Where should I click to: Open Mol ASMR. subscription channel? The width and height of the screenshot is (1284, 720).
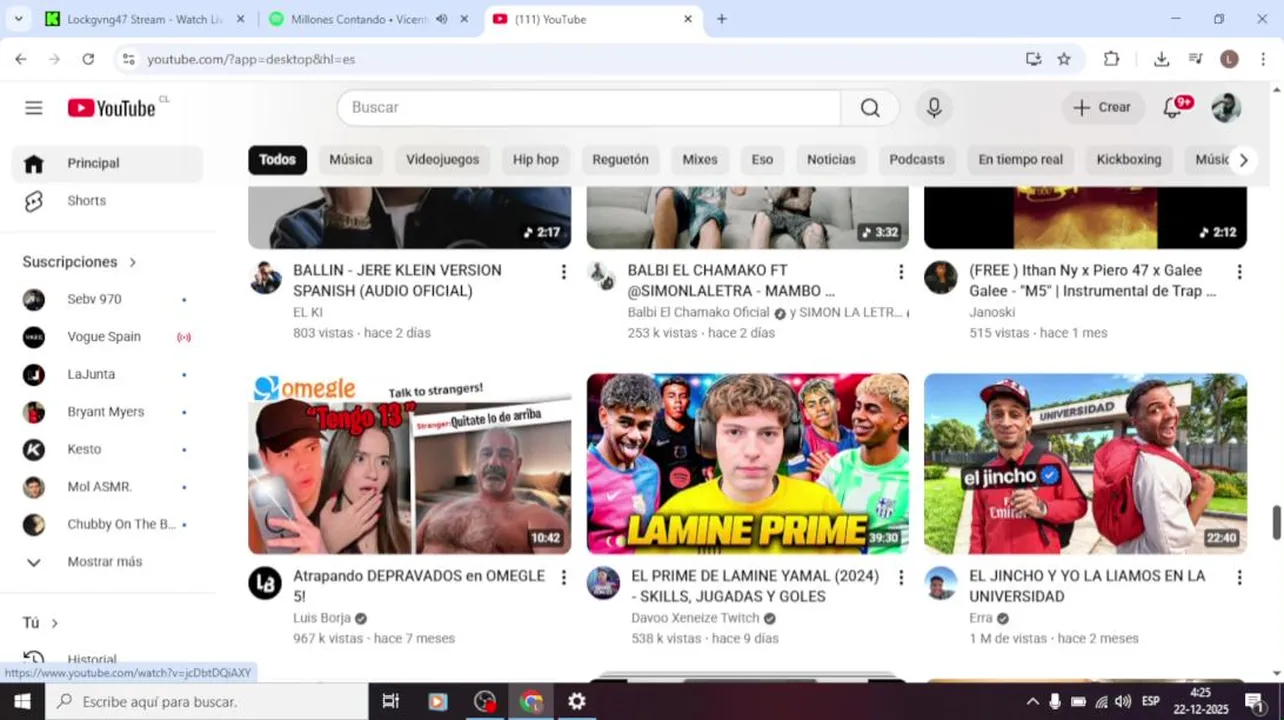[x=108, y=487]
